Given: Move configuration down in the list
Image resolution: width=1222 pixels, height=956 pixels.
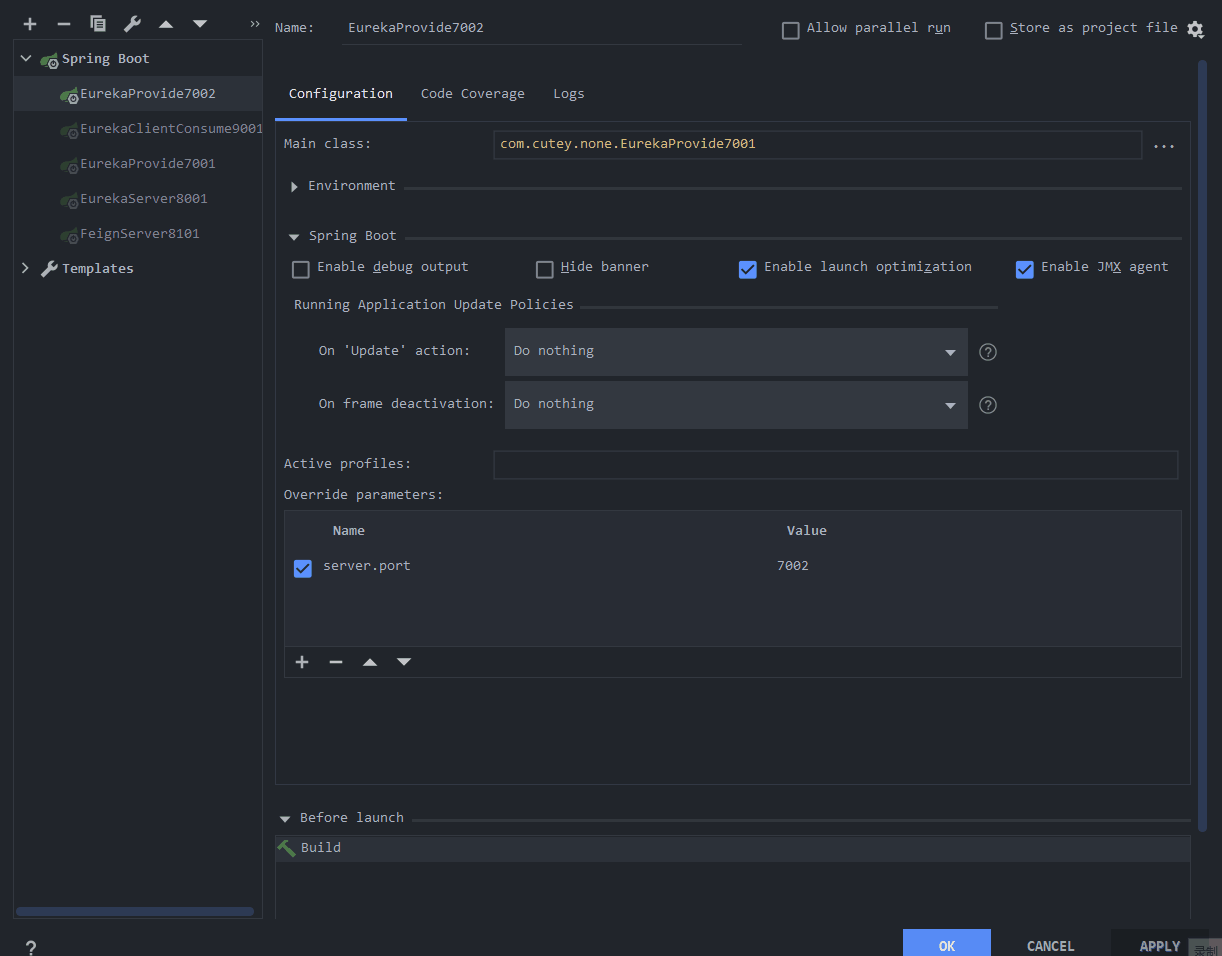Looking at the screenshot, I should [x=200, y=23].
